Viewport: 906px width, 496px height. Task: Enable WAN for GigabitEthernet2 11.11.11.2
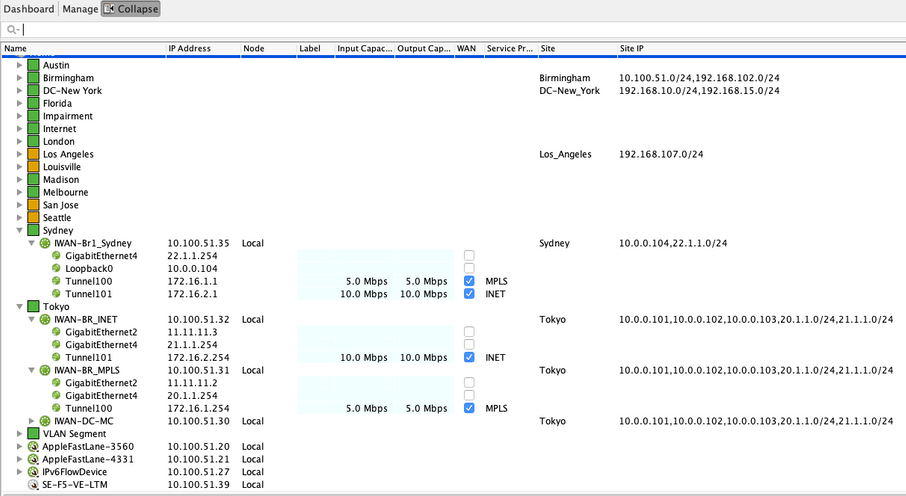(469, 383)
